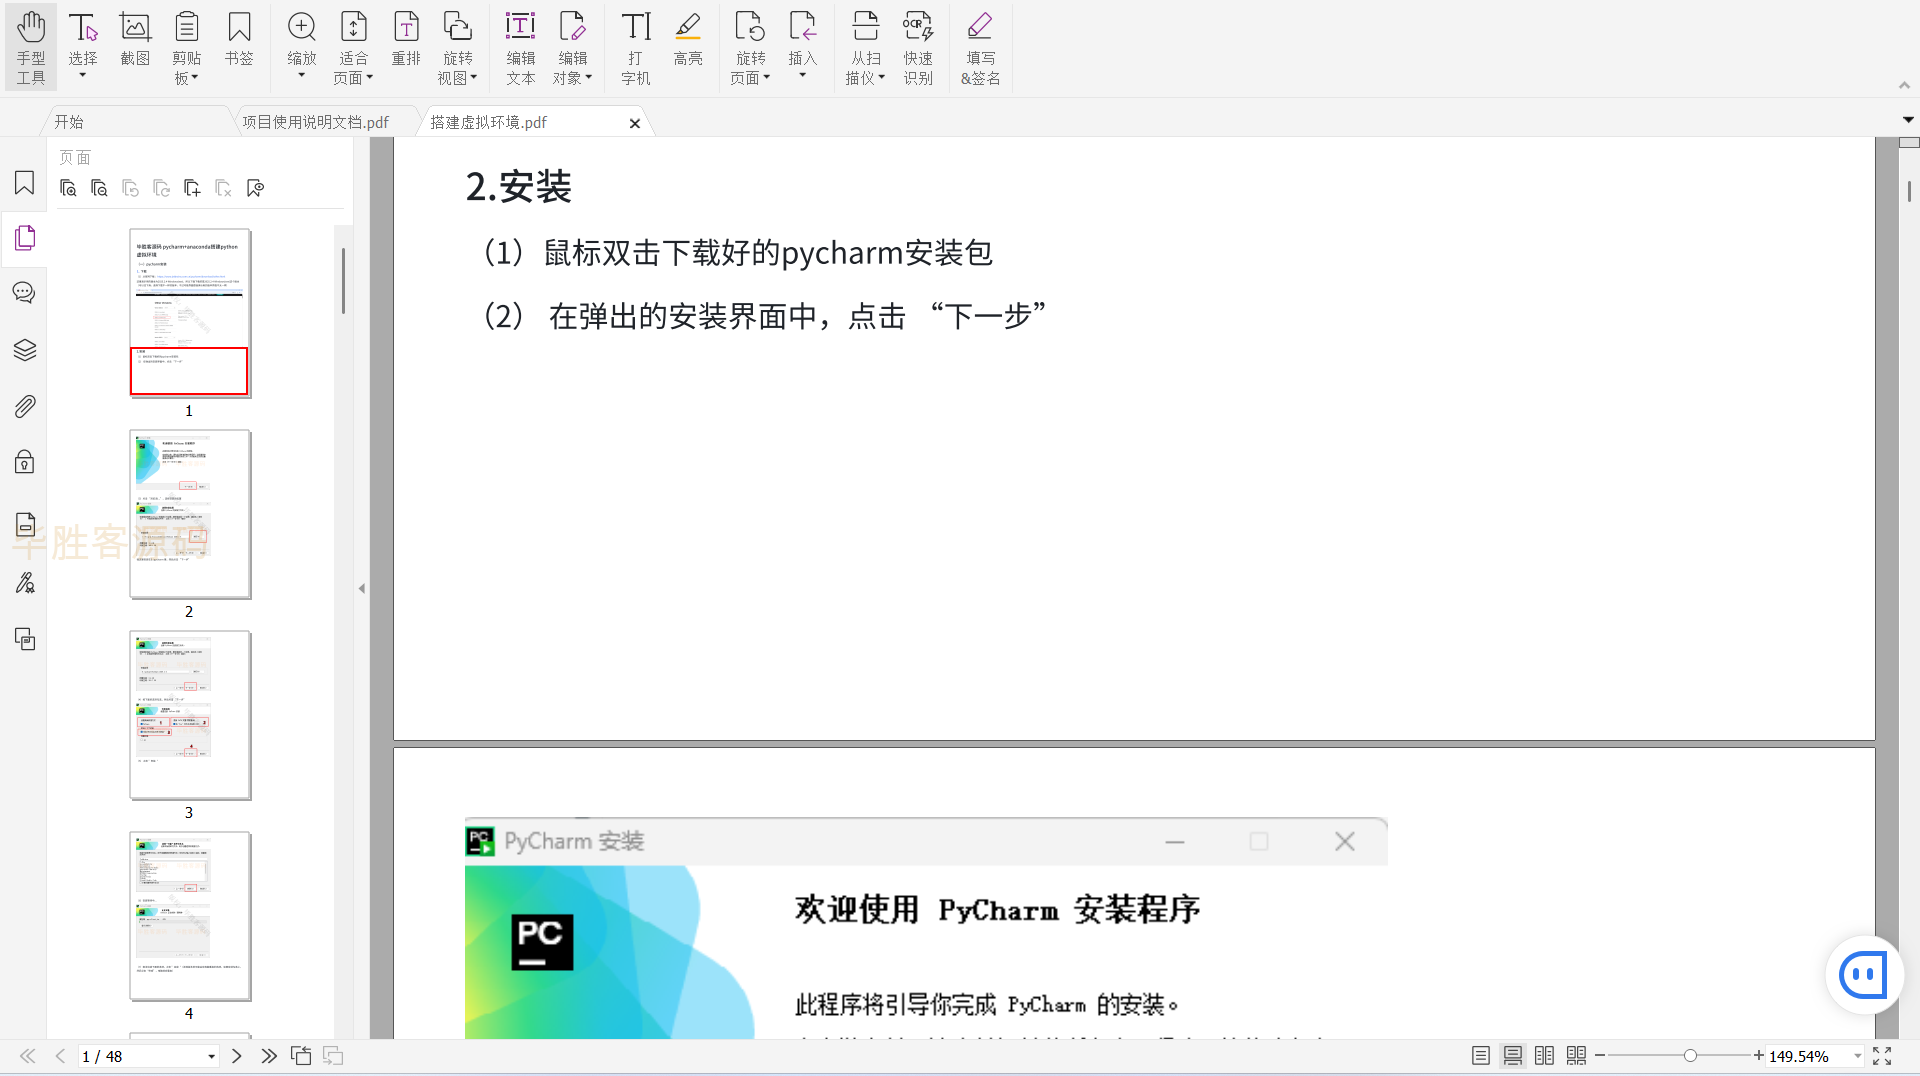This screenshot has width=1920, height=1076.
Task: Enter full screen mode
Action: [x=1882, y=1056]
